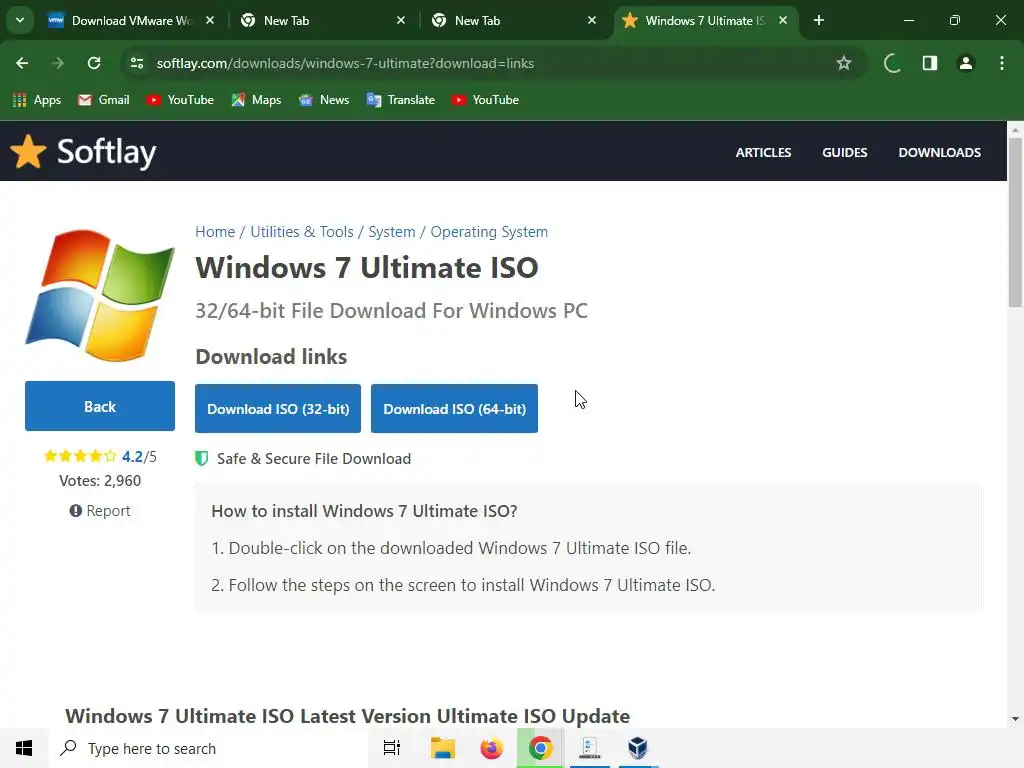Go back to previous page arrow
1024x768 pixels.
(22, 63)
